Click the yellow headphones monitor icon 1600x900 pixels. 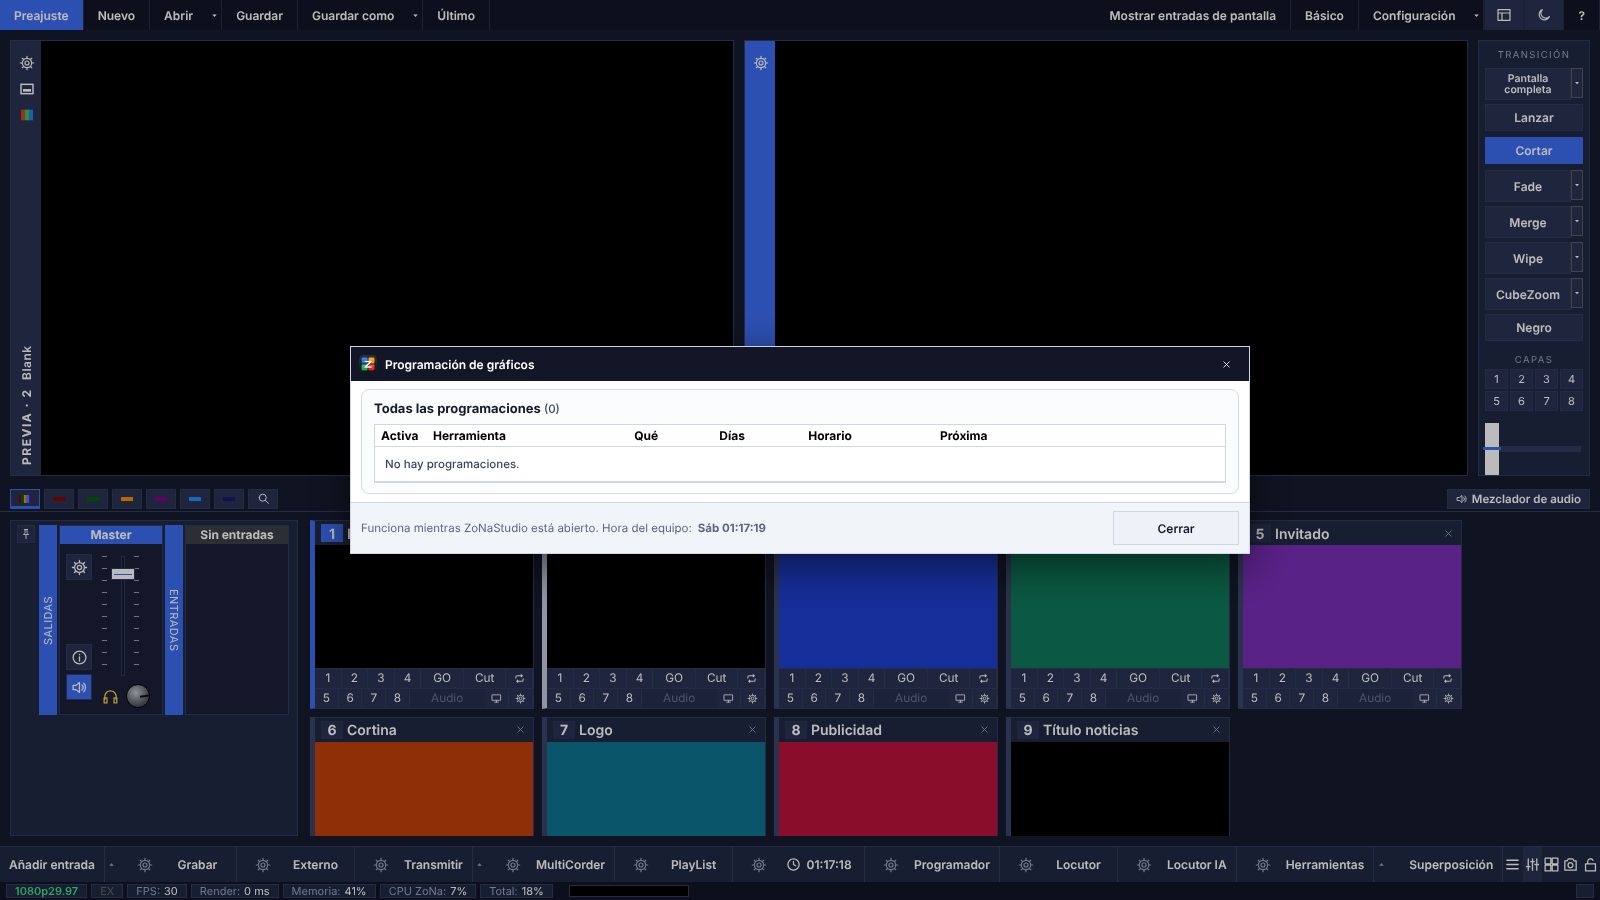[x=110, y=697]
